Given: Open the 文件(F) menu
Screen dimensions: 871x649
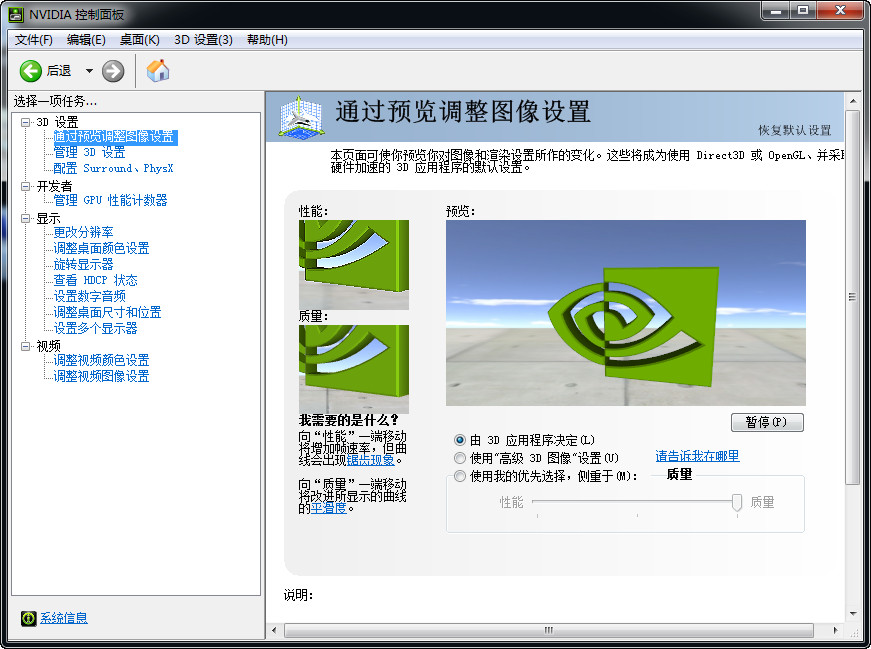Looking at the screenshot, I should point(33,40).
